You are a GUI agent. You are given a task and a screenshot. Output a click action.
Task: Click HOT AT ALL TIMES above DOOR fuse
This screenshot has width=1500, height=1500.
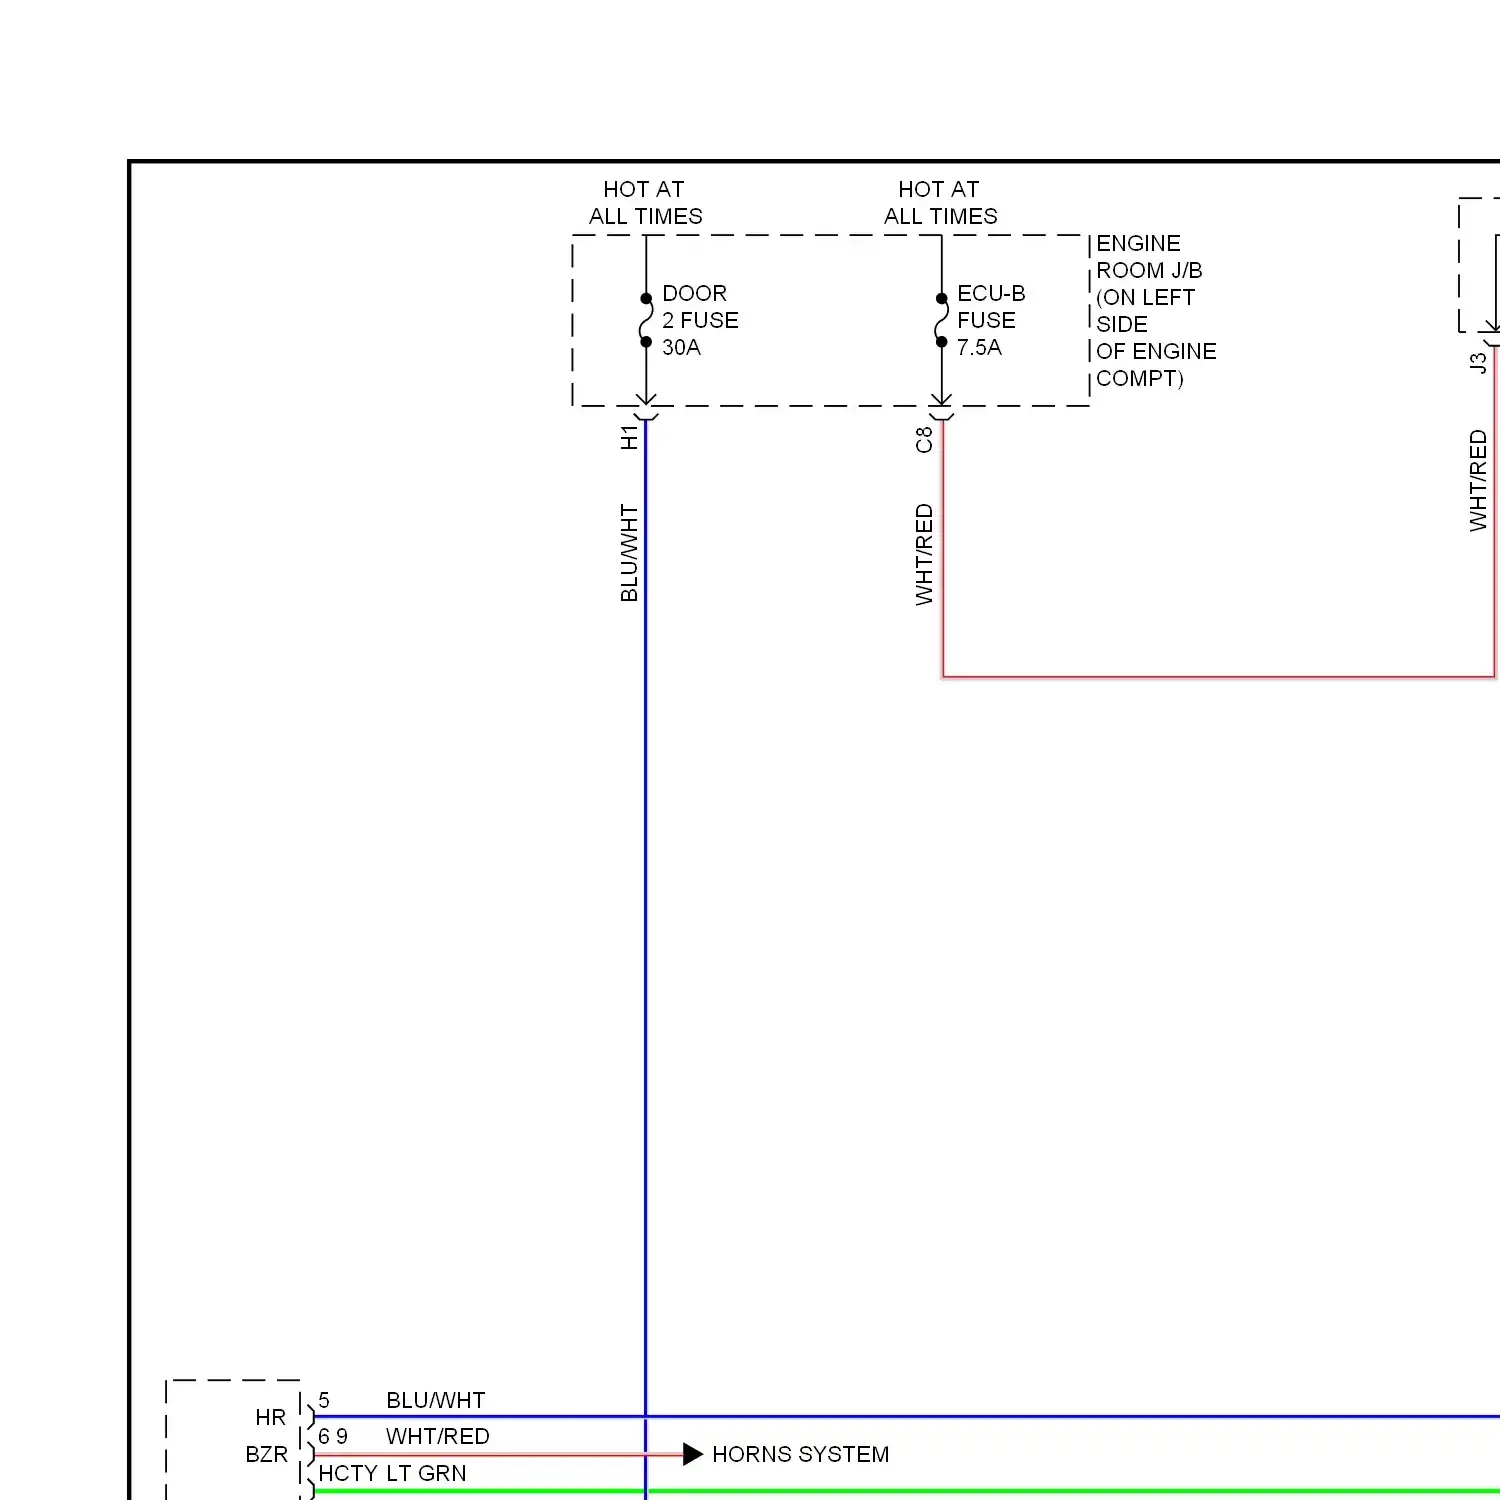click(x=645, y=203)
